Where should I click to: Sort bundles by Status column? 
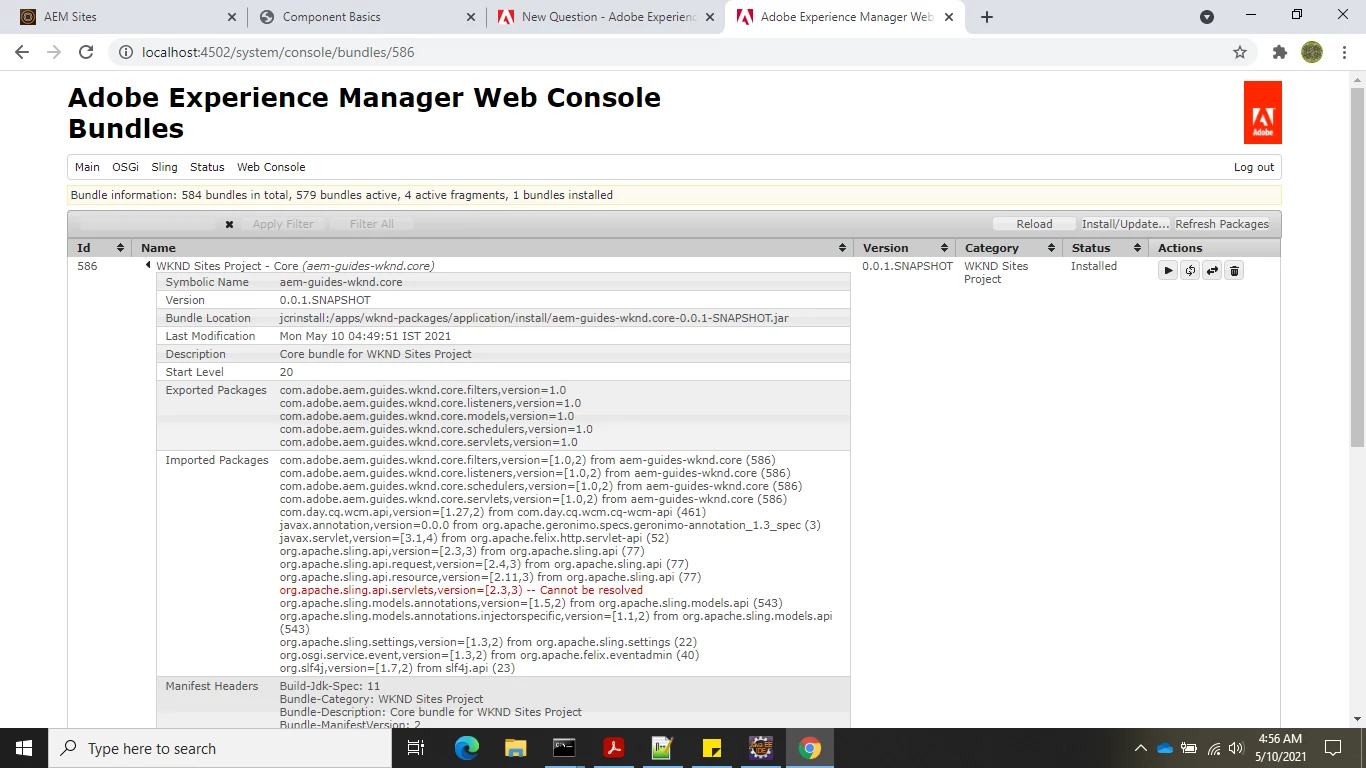point(1106,248)
